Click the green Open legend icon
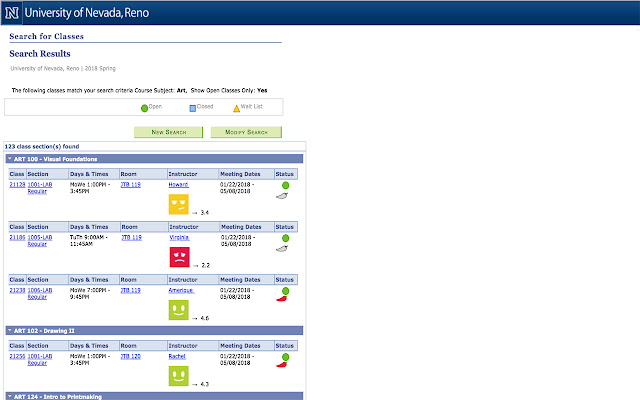This screenshot has width=640, height=400. tap(144, 108)
